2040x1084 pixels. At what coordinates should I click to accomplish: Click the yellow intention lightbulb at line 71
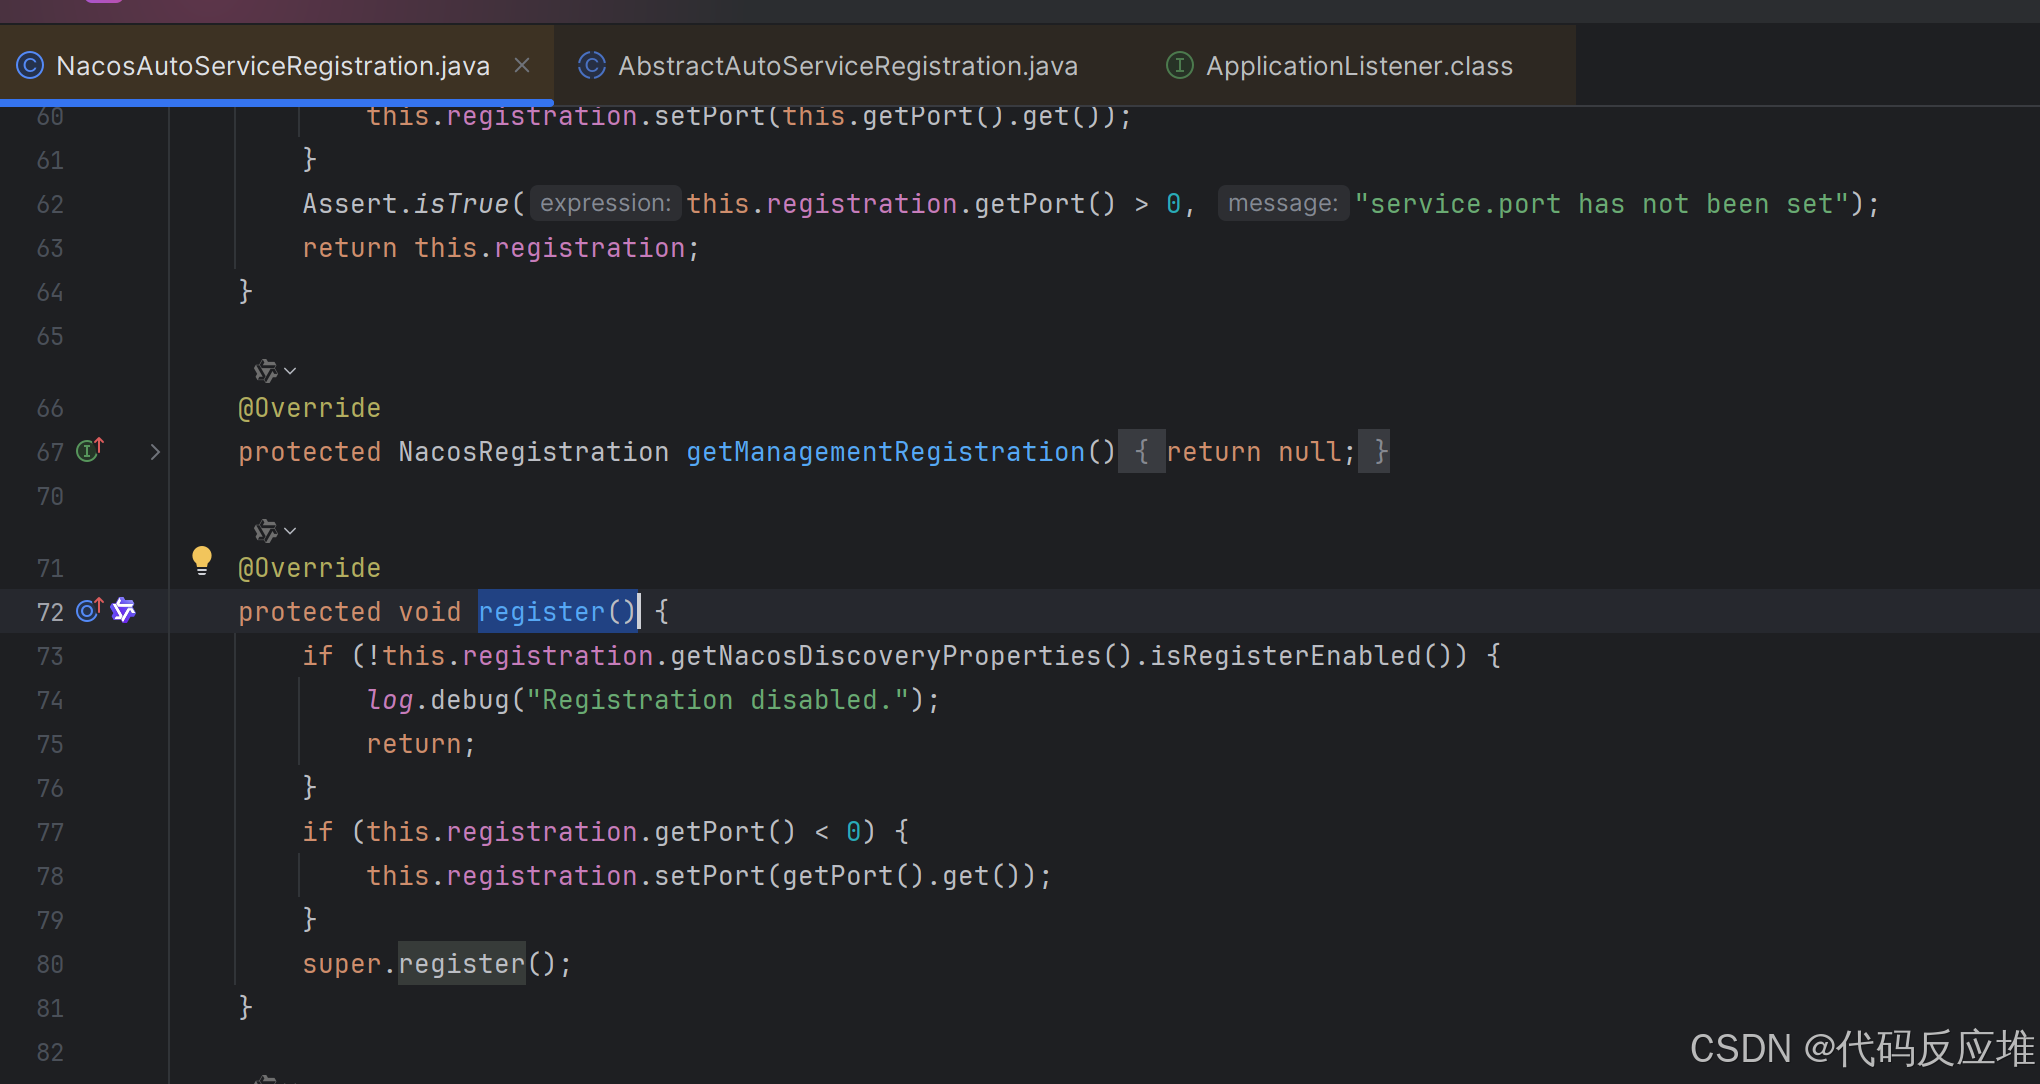click(x=202, y=559)
